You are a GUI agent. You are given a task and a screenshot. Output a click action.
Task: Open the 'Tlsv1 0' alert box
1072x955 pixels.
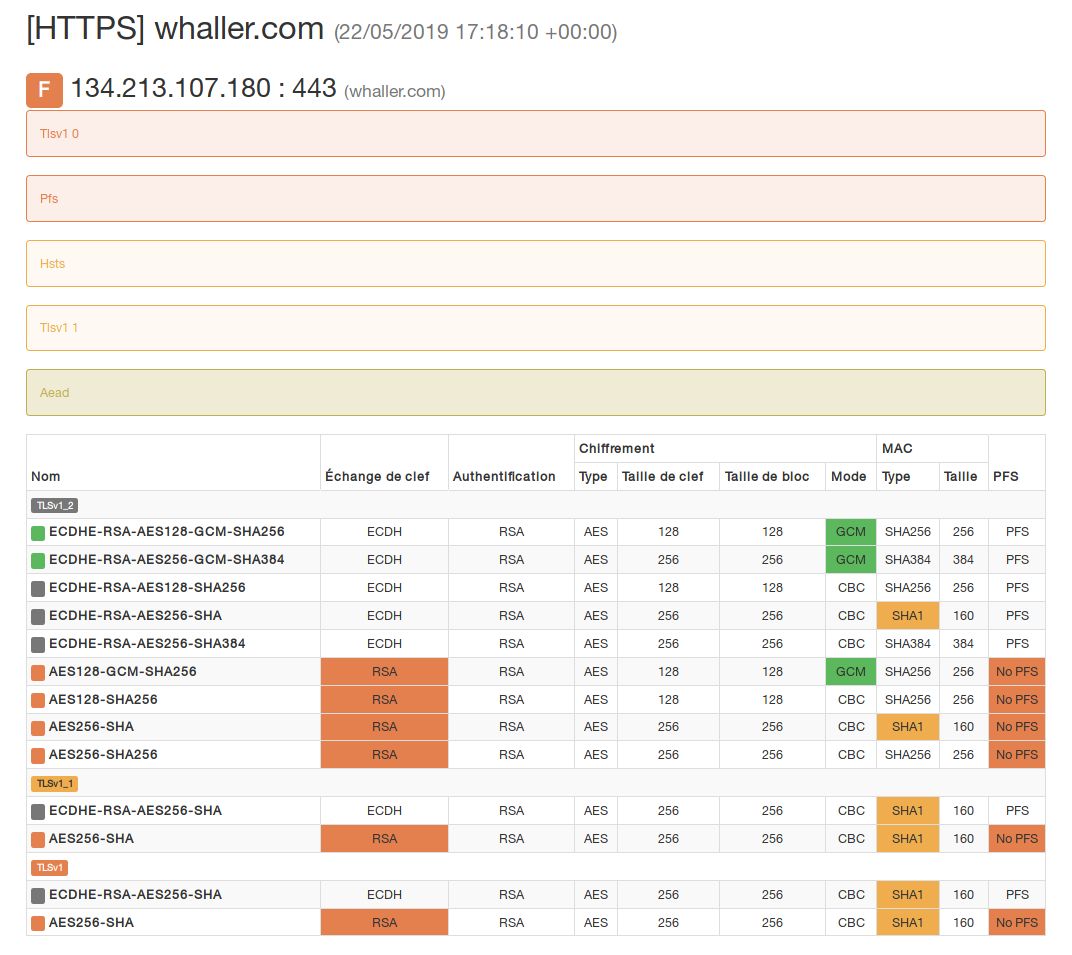click(535, 134)
